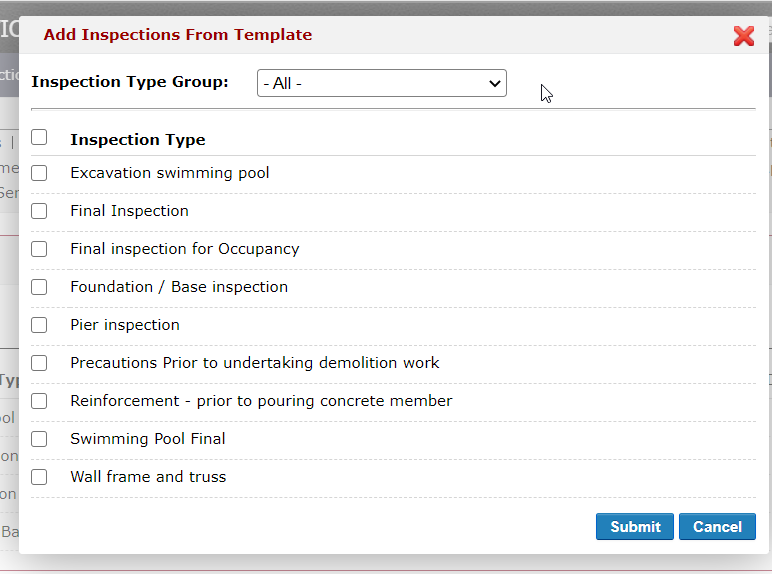Click the Final inspection for Occupancy text

(184, 249)
